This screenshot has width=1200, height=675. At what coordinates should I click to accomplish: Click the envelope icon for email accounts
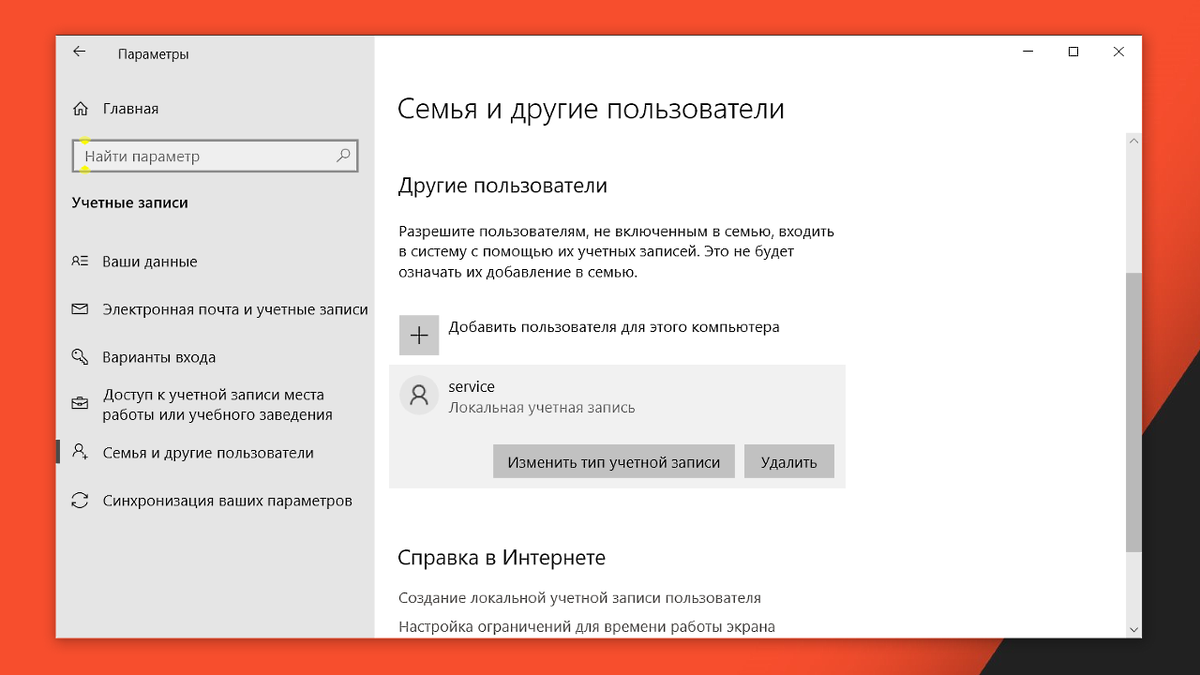click(80, 309)
